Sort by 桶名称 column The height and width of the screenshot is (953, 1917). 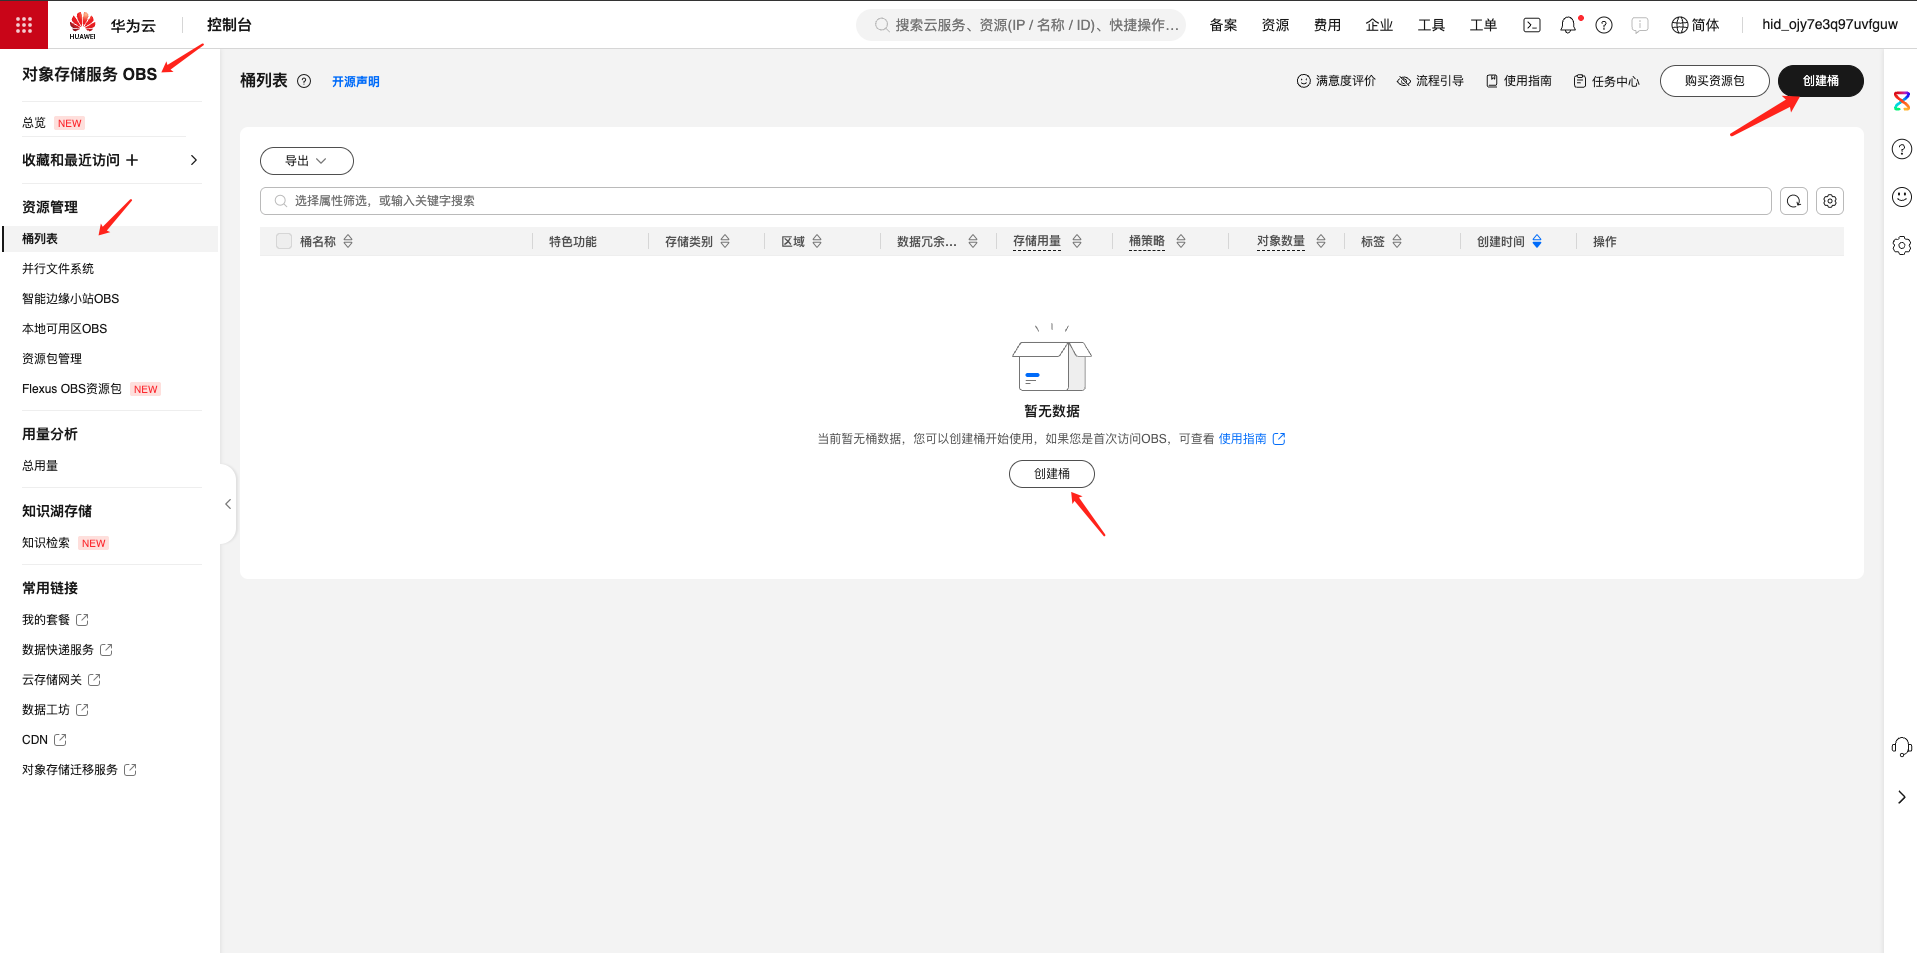[x=348, y=241]
